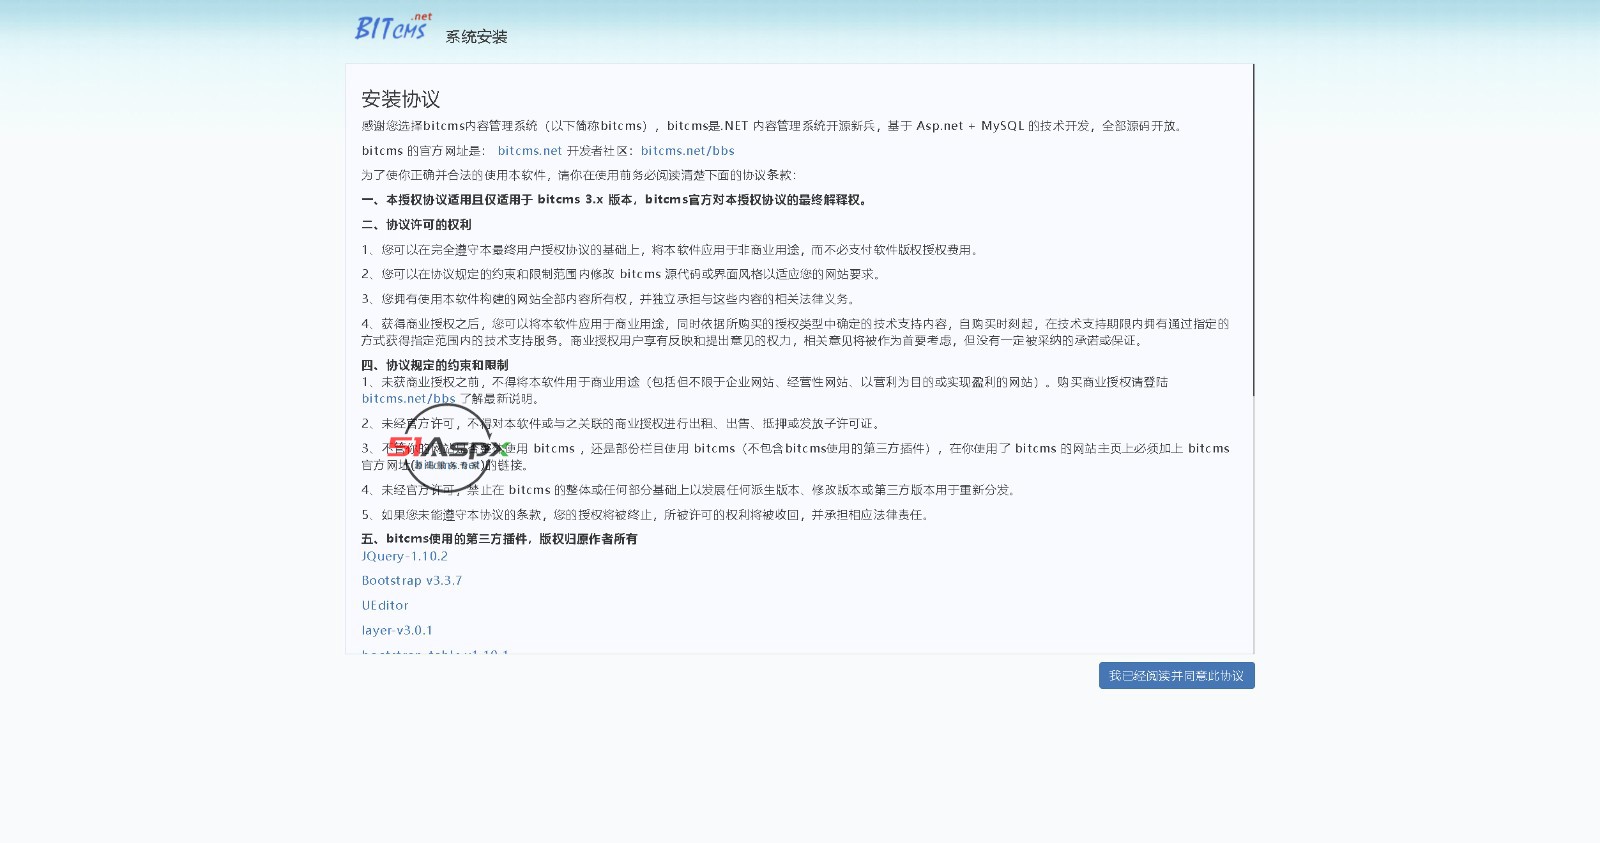Open the bitcms.net/bbs developer community link
The width and height of the screenshot is (1600, 843).
(688, 151)
